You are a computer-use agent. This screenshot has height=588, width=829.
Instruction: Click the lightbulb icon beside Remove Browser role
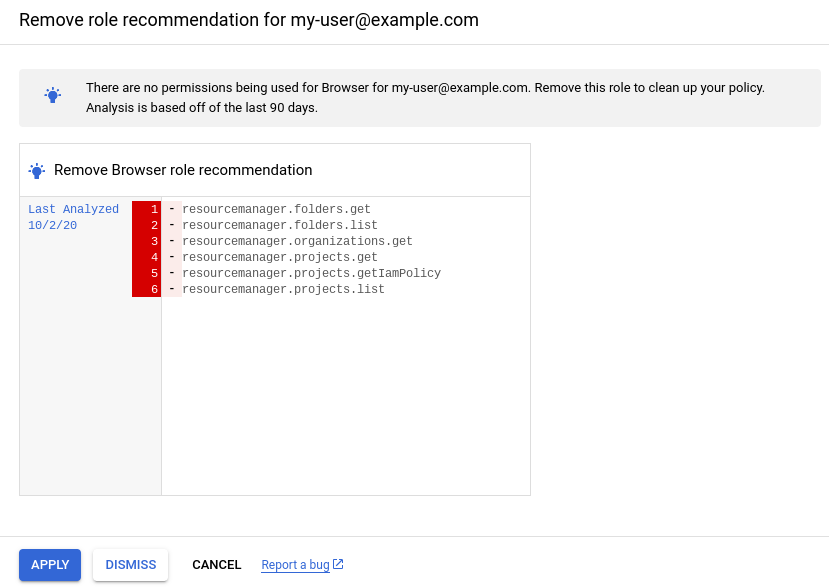37,171
